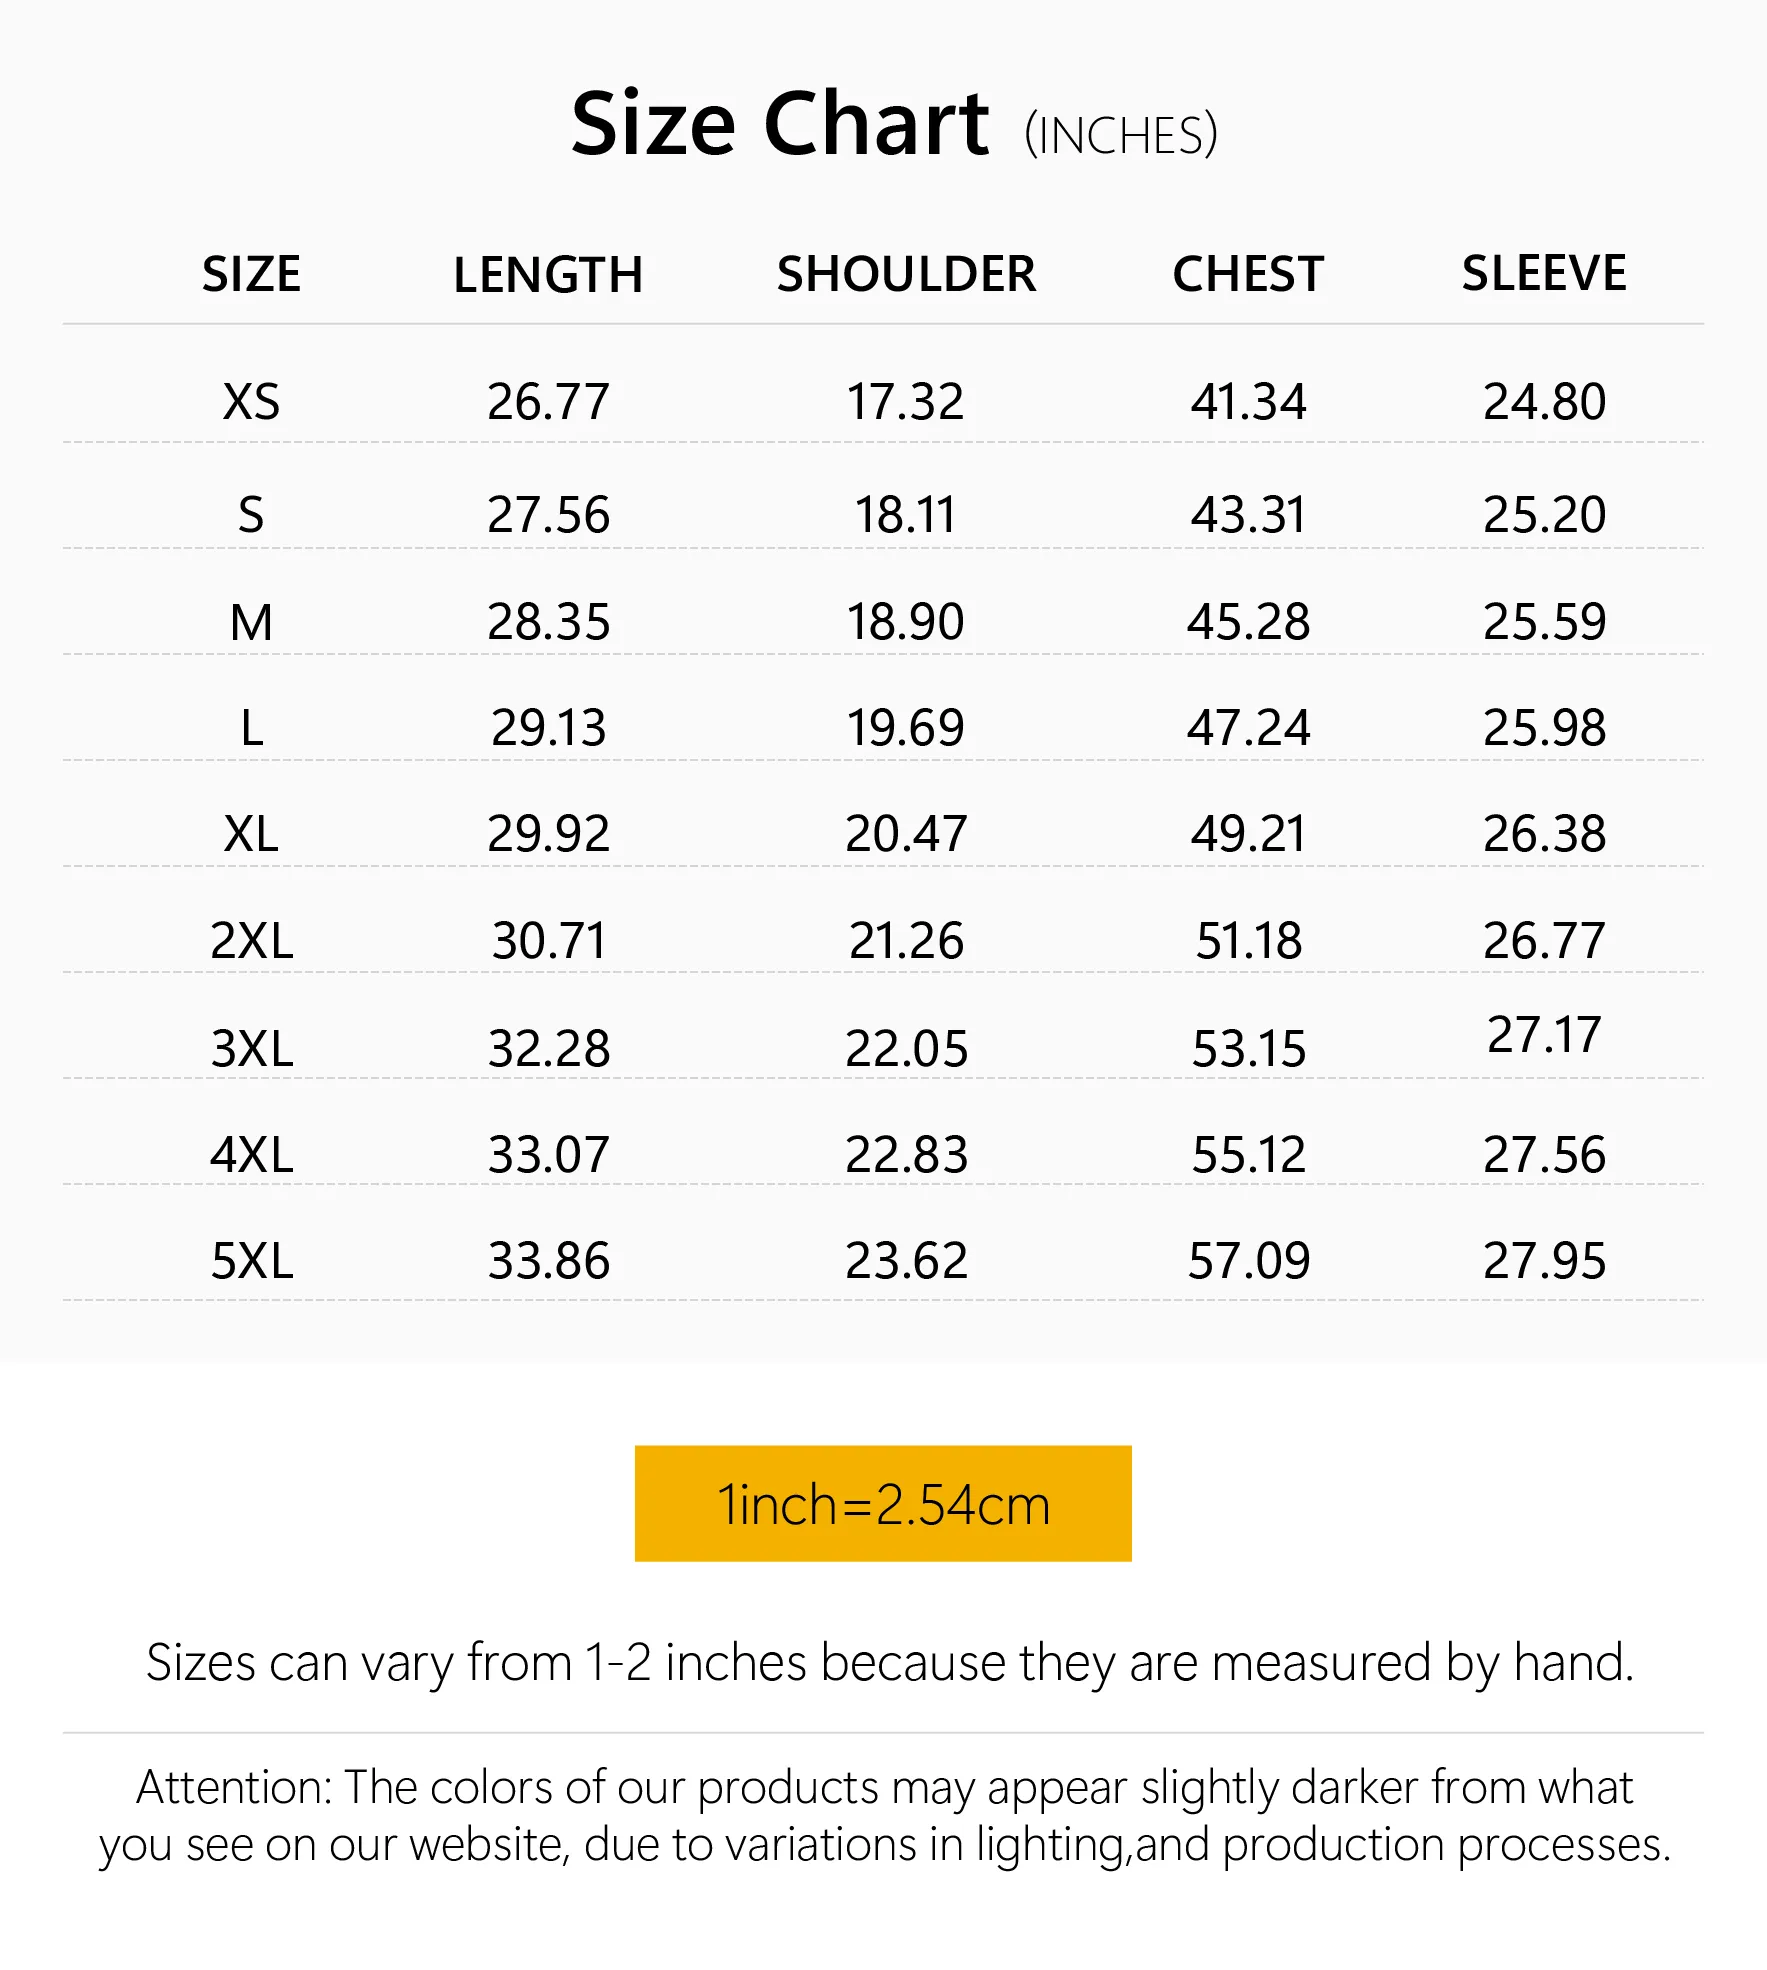The height and width of the screenshot is (1970, 1767).
Task: Click the LENGTH column header
Action: pos(548,275)
